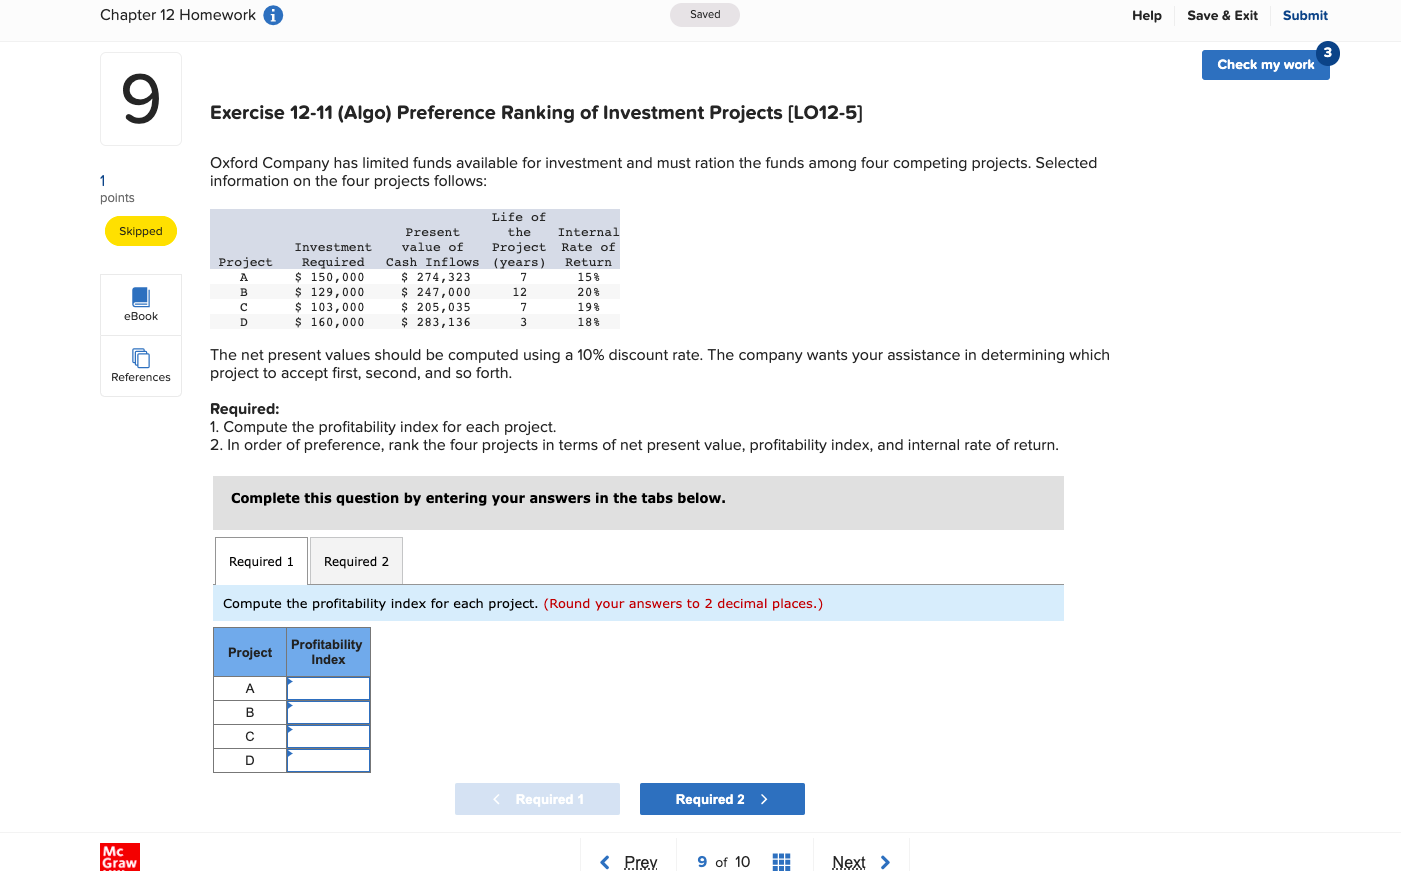1401x871 pixels.
Task: Click the '9 of 10' question counter
Action: pyautogui.click(x=723, y=862)
